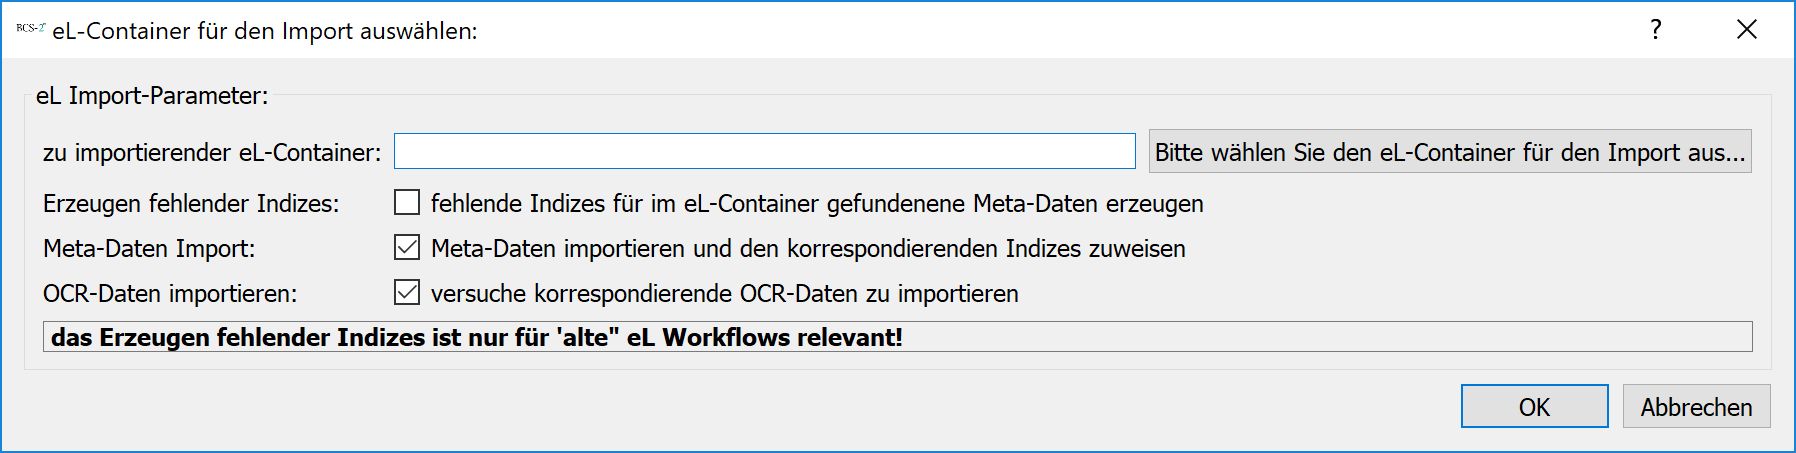This screenshot has height=453, width=1796.
Task: Click the 'OCR-Daten importieren:' row label
Action: [170, 294]
